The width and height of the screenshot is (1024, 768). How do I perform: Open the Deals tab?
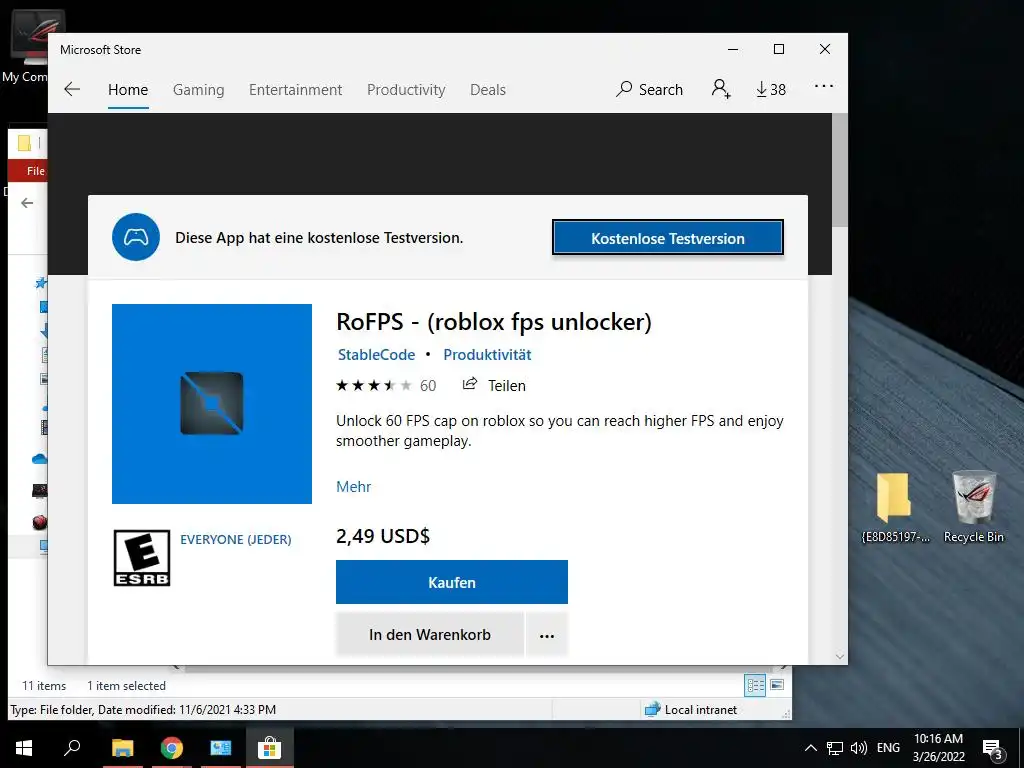[488, 89]
